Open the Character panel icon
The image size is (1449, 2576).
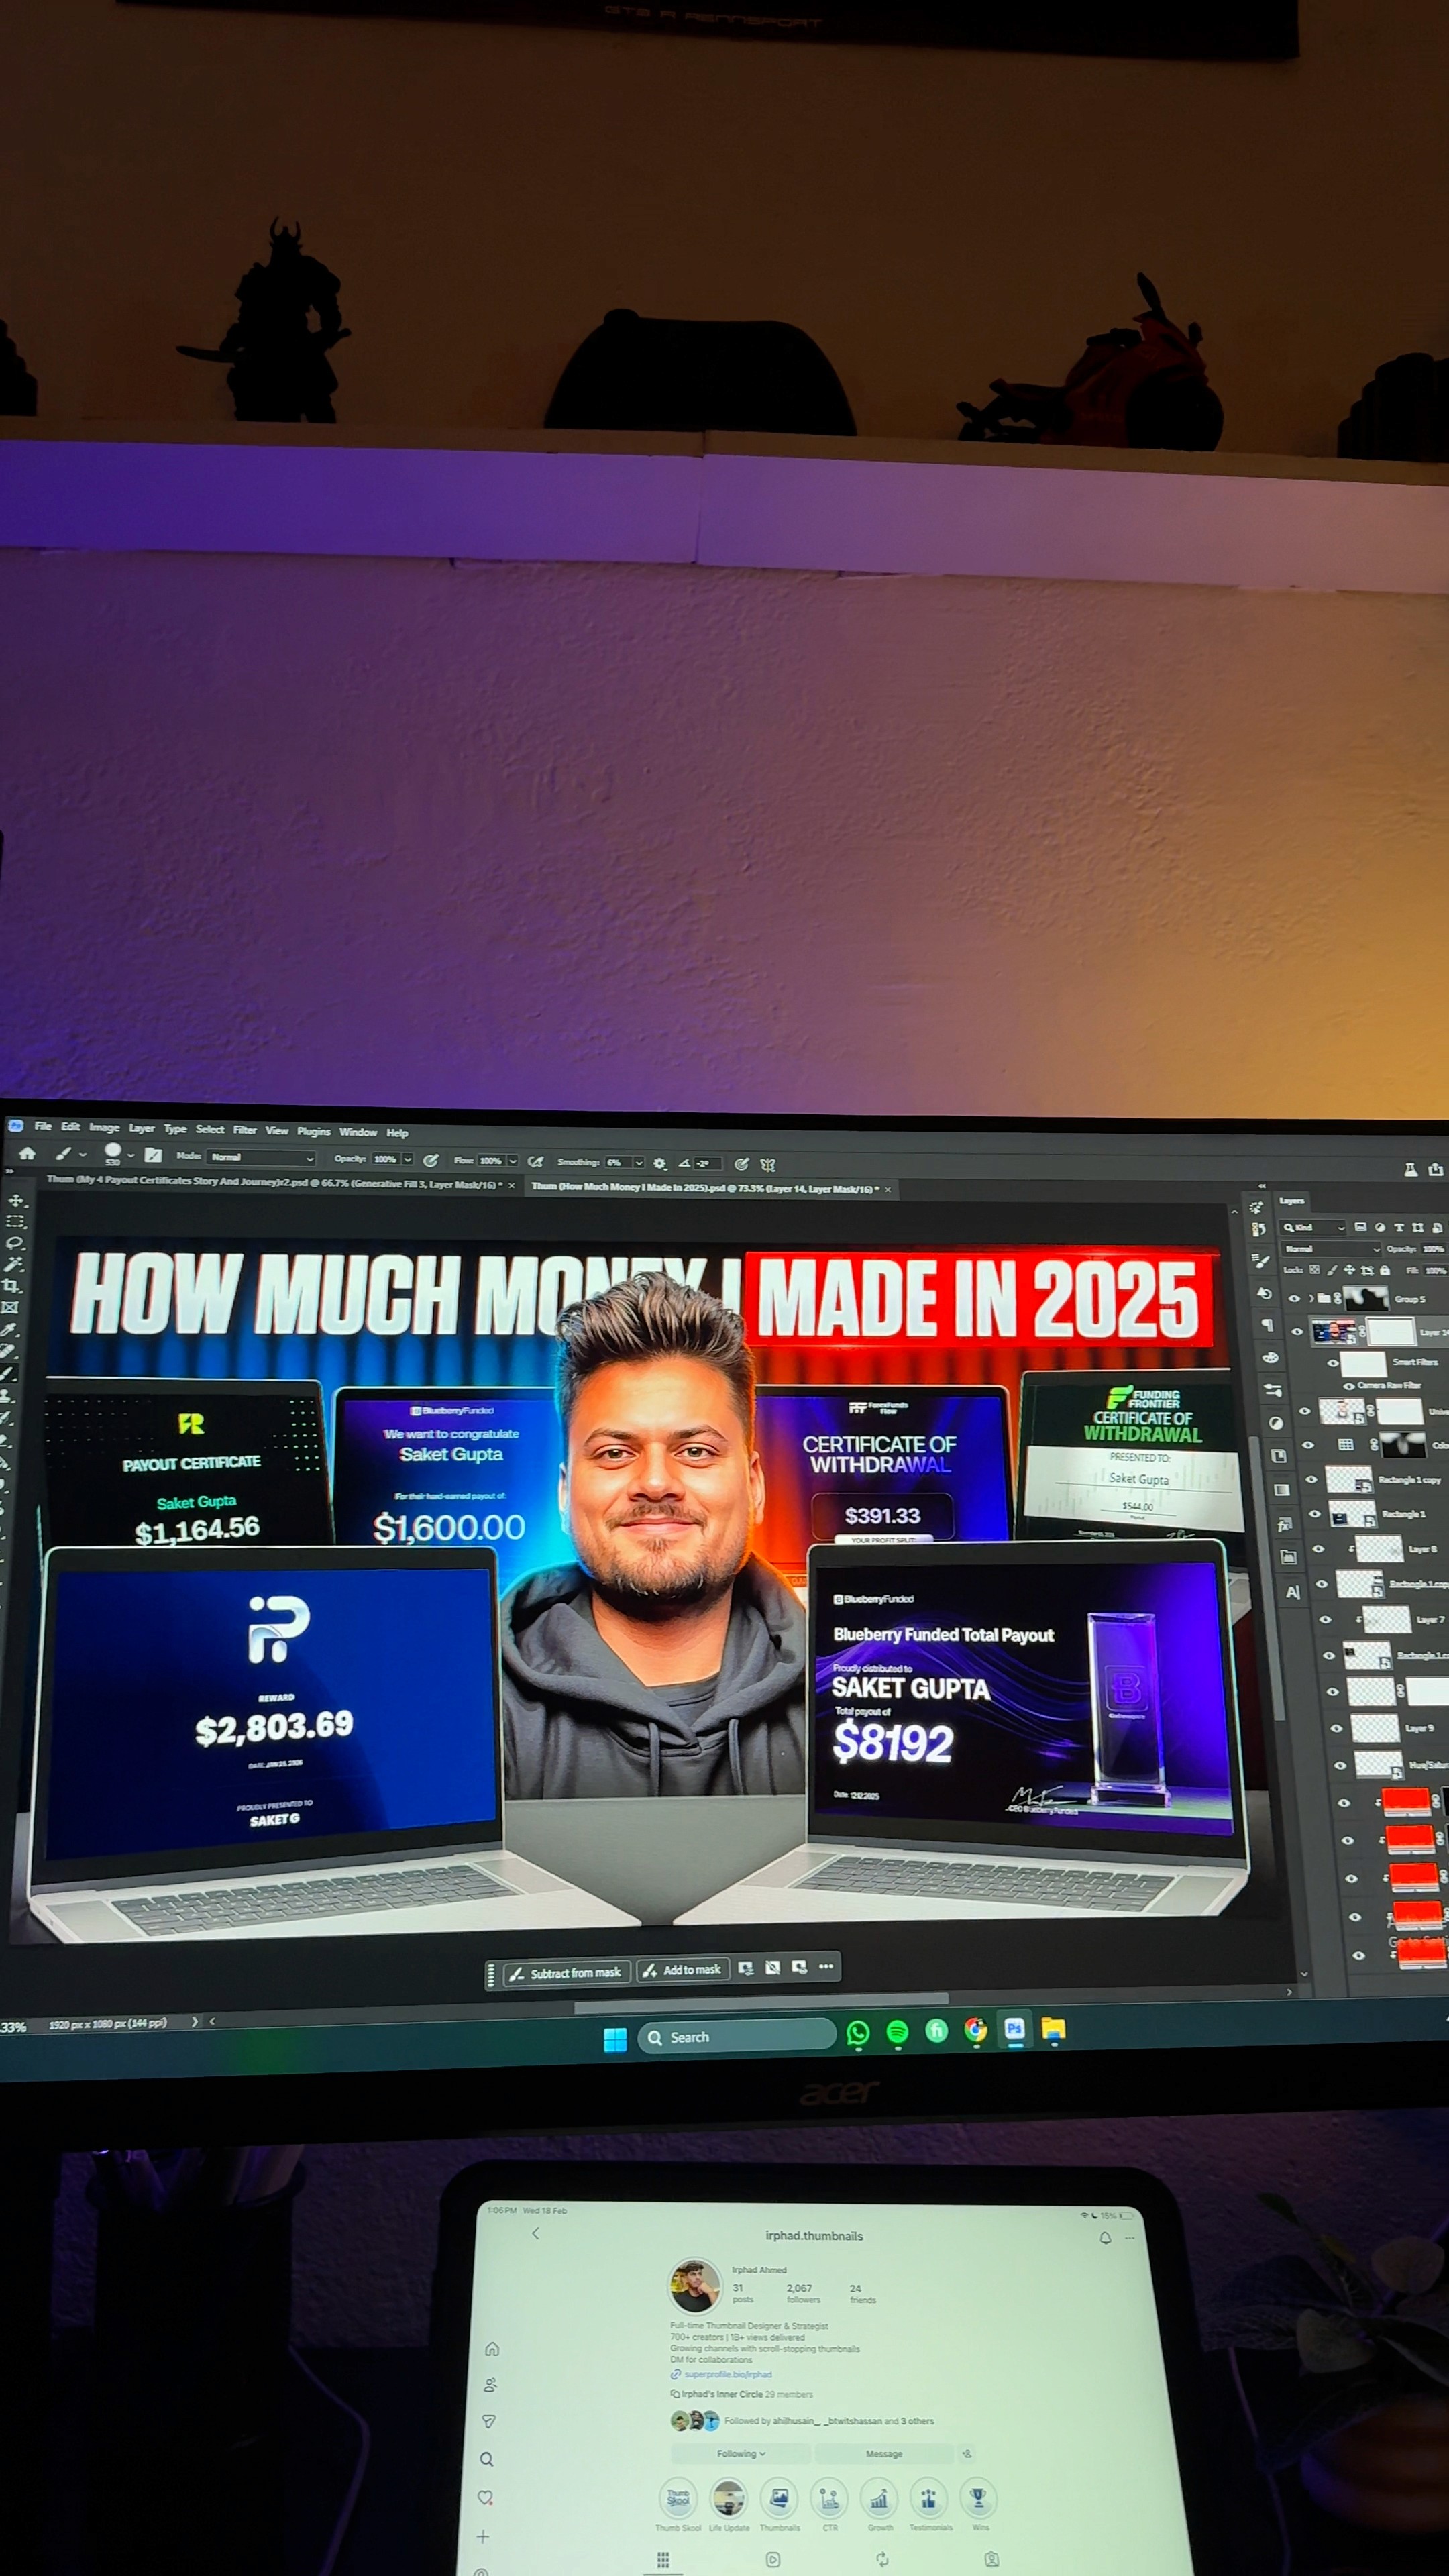pos(1293,1592)
